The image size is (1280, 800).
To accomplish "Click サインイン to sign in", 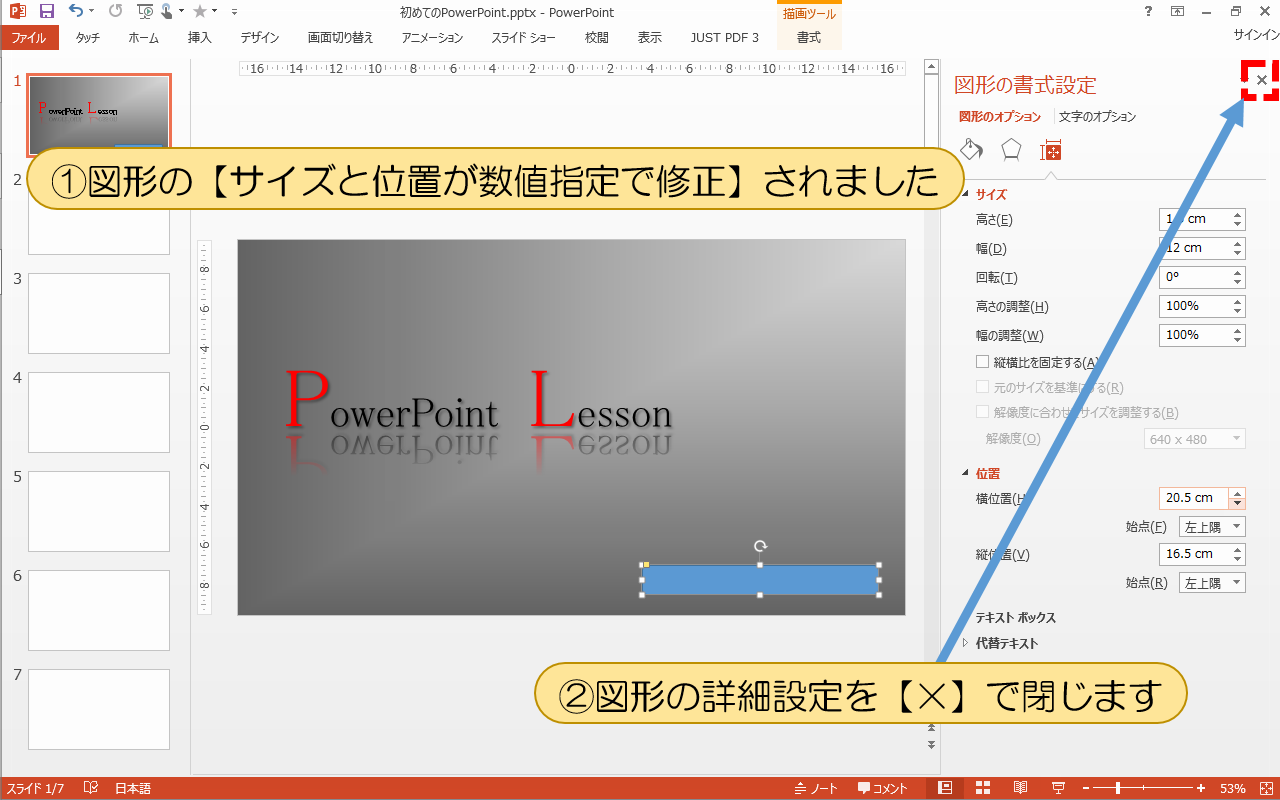I will 1256,34.
